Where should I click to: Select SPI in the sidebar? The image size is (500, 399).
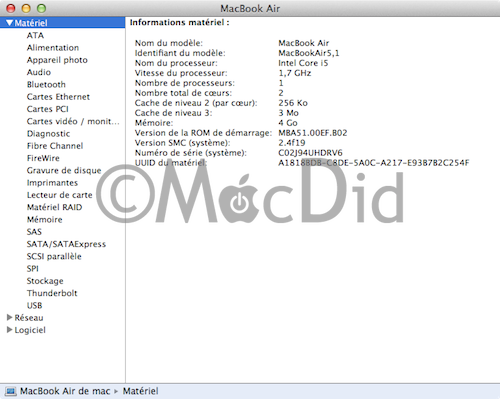pos(33,269)
